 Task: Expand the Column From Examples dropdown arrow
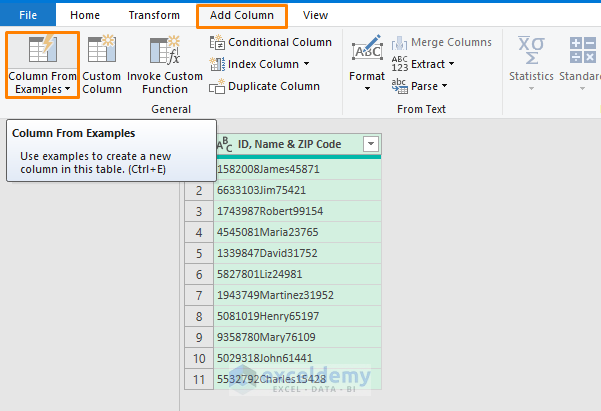pyautogui.click(x=67, y=89)
